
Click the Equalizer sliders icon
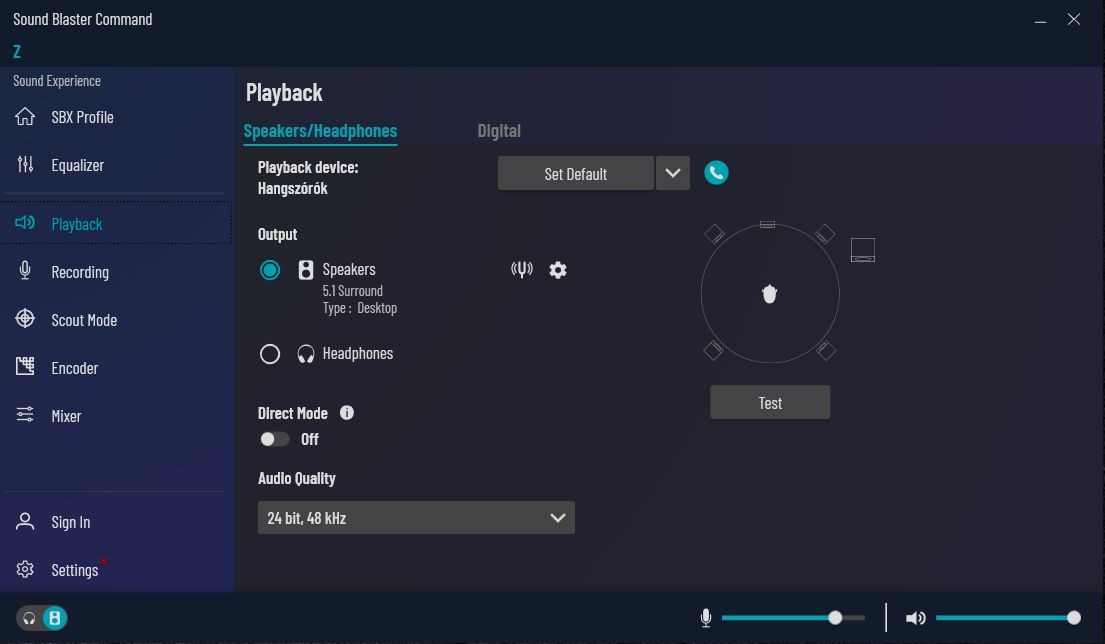(25, 164)
